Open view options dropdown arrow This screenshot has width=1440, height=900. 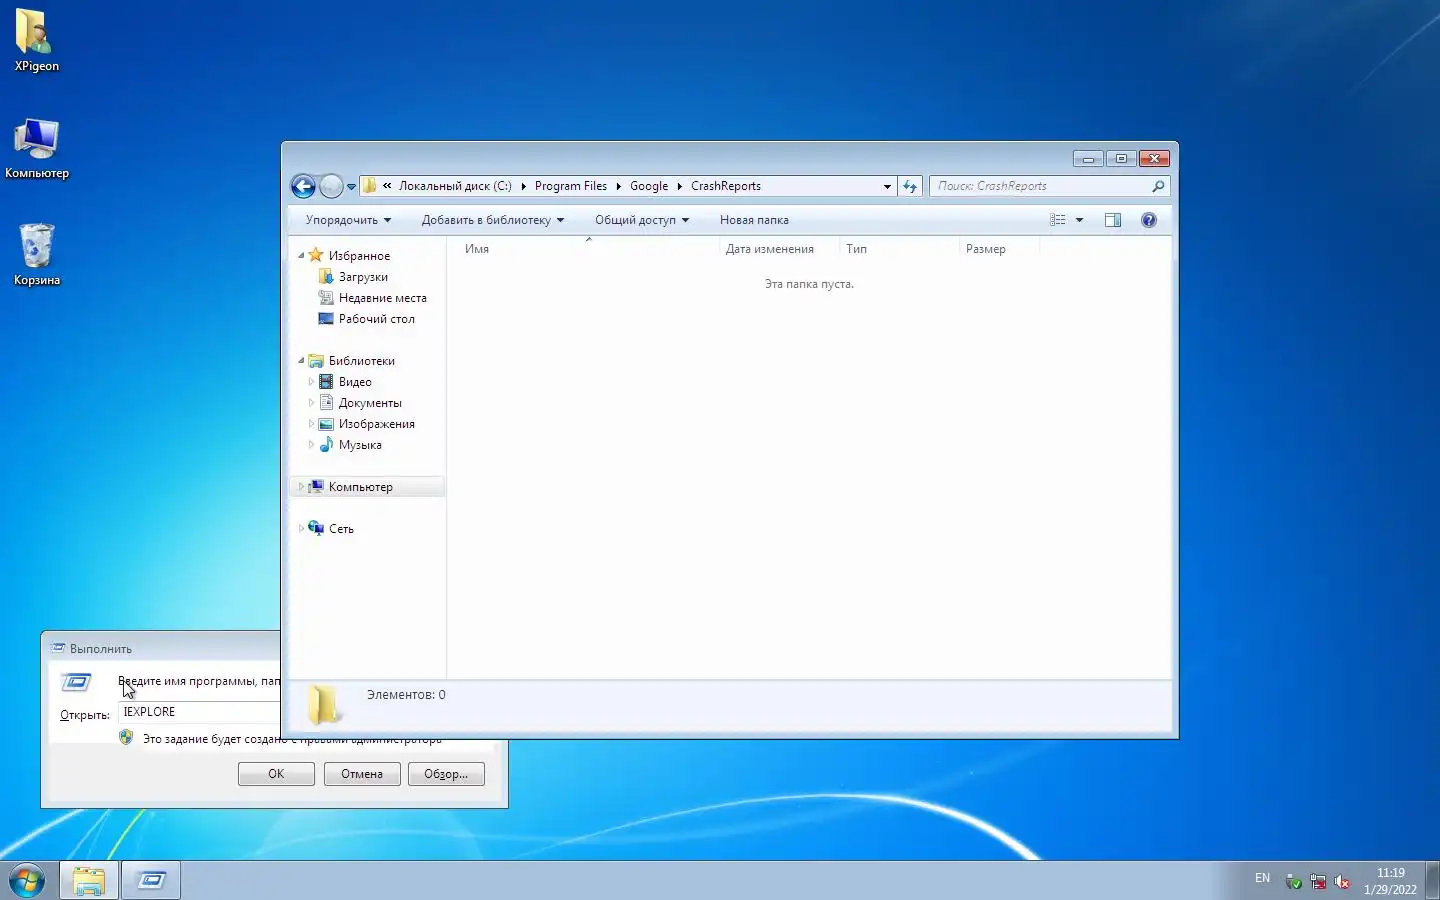pos(1079,220)
